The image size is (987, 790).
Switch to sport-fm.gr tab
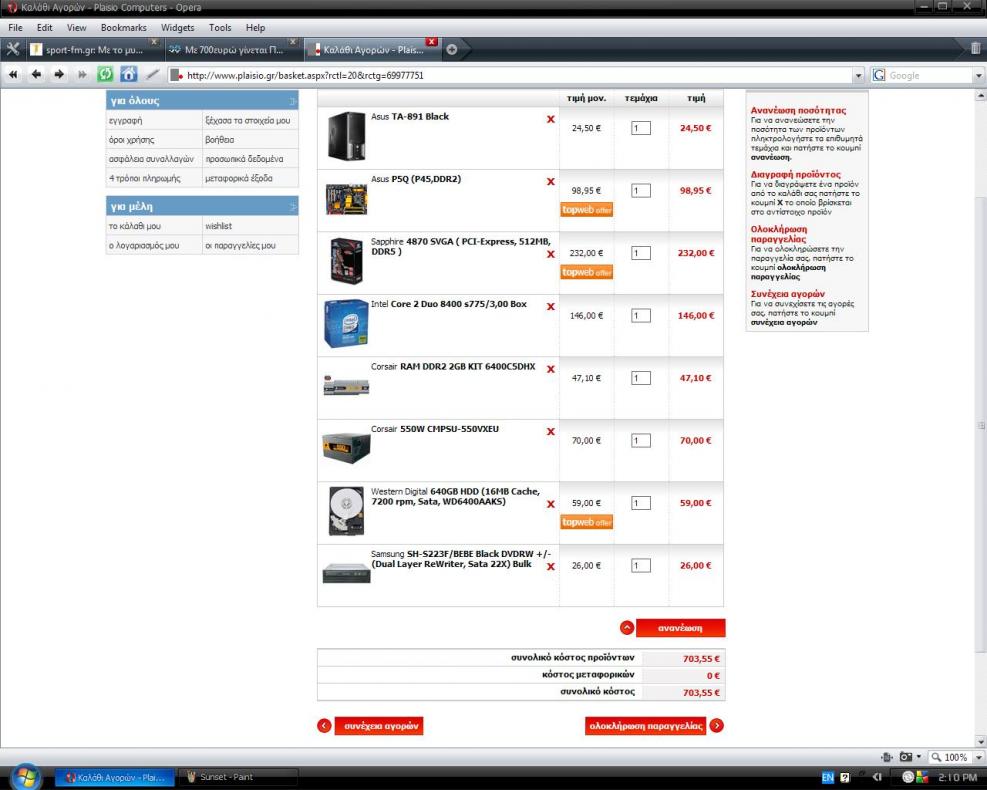93,49
